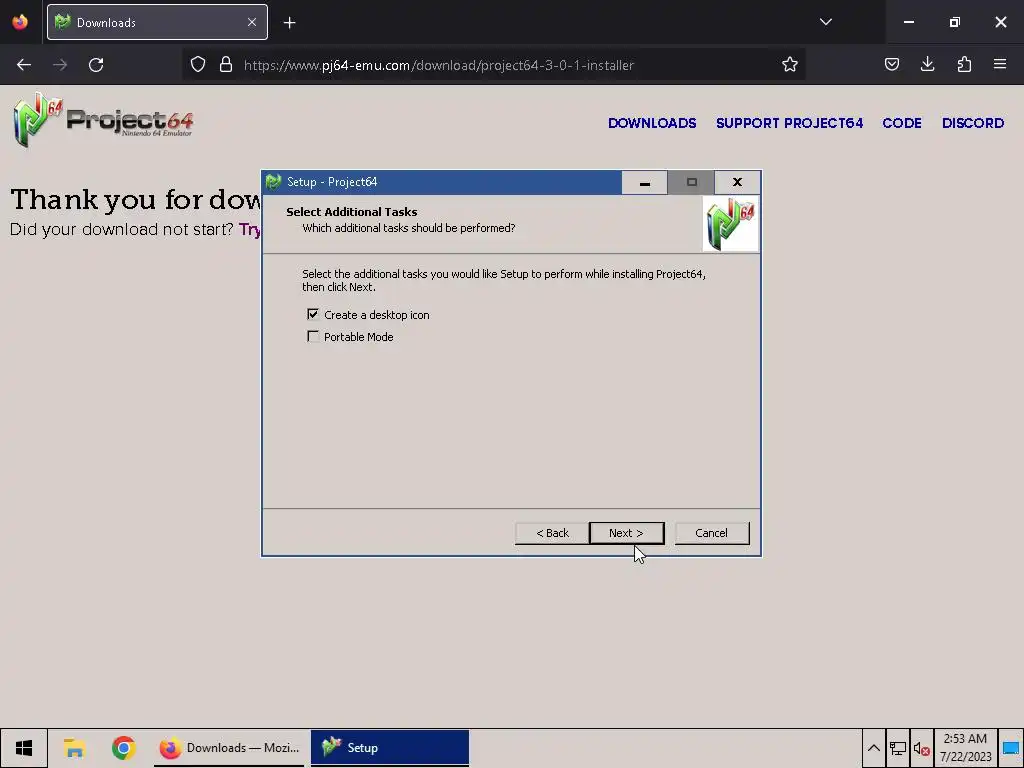Select the Setup taskbar item
The width and height of the screenshot is (1024, 768).
(x=389, y=748)
